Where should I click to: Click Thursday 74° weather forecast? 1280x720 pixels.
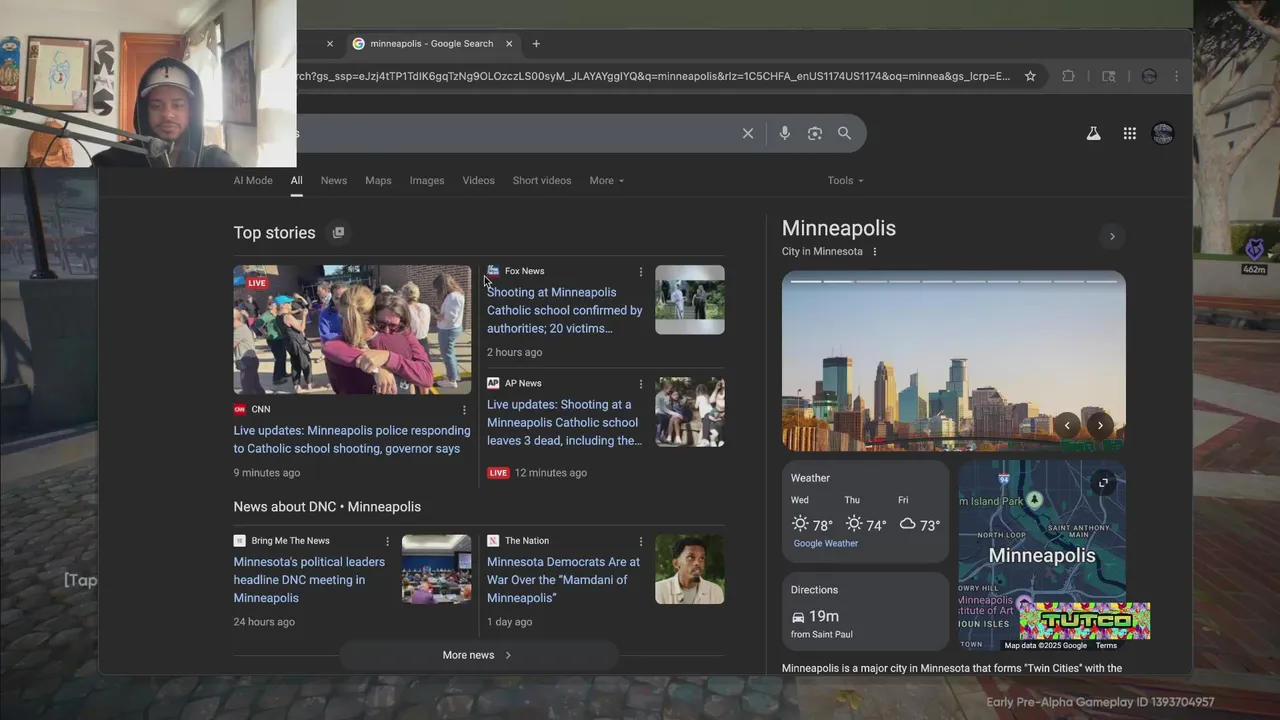[x=866, y=517]
